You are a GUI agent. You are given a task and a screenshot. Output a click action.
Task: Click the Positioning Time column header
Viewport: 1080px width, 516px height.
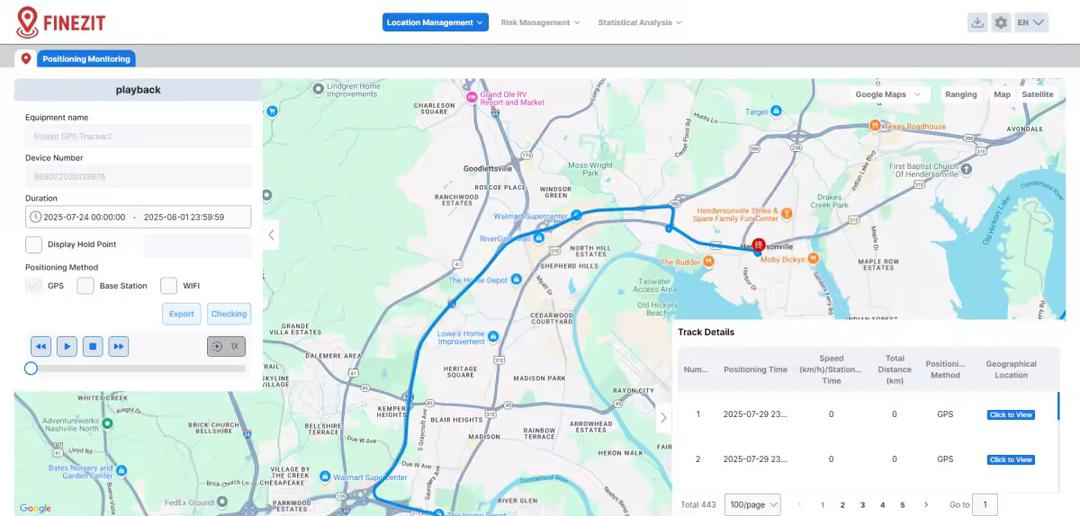[x=755, y=369]
